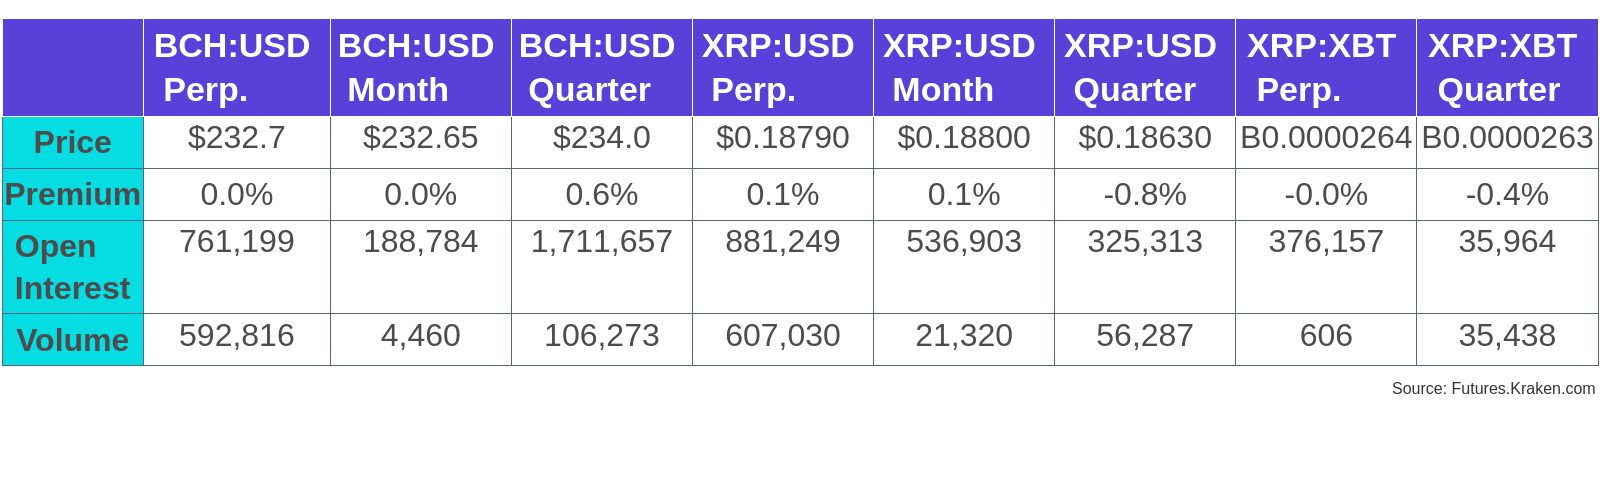The height and width of the screenshot is (480, 1600).
Task: Click the Open Interest row label
Action: 73,267
